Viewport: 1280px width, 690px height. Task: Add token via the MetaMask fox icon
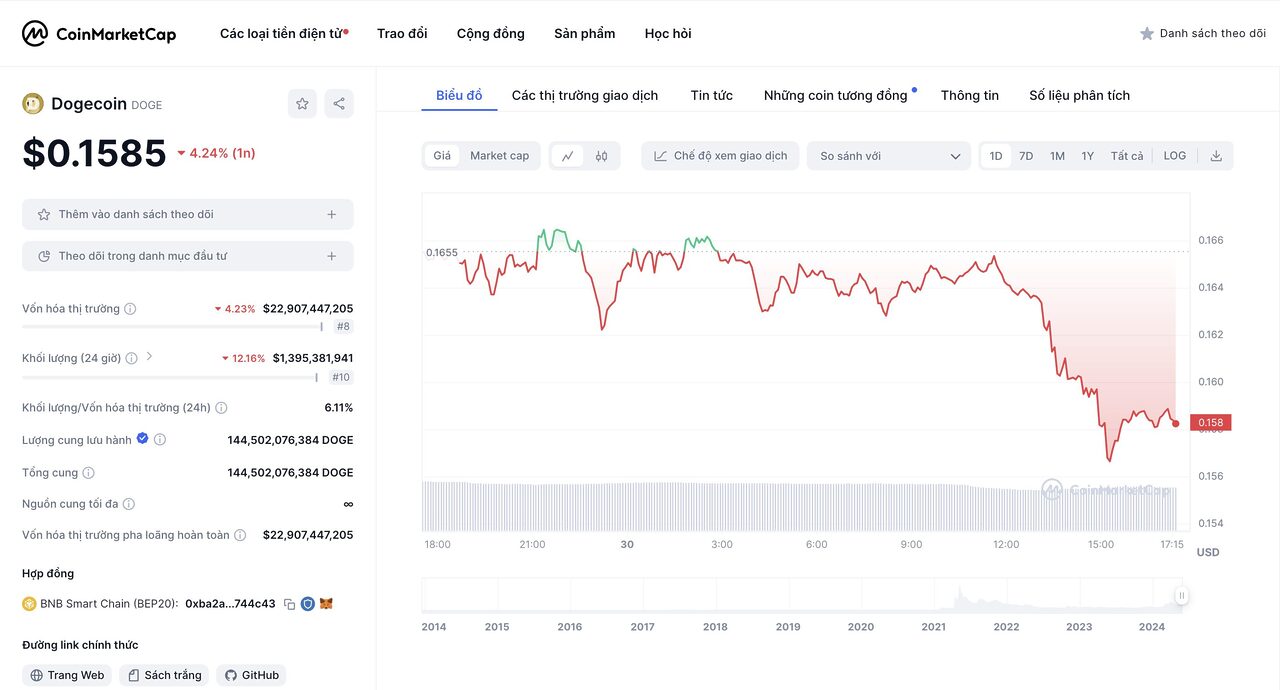coord(326,604)
